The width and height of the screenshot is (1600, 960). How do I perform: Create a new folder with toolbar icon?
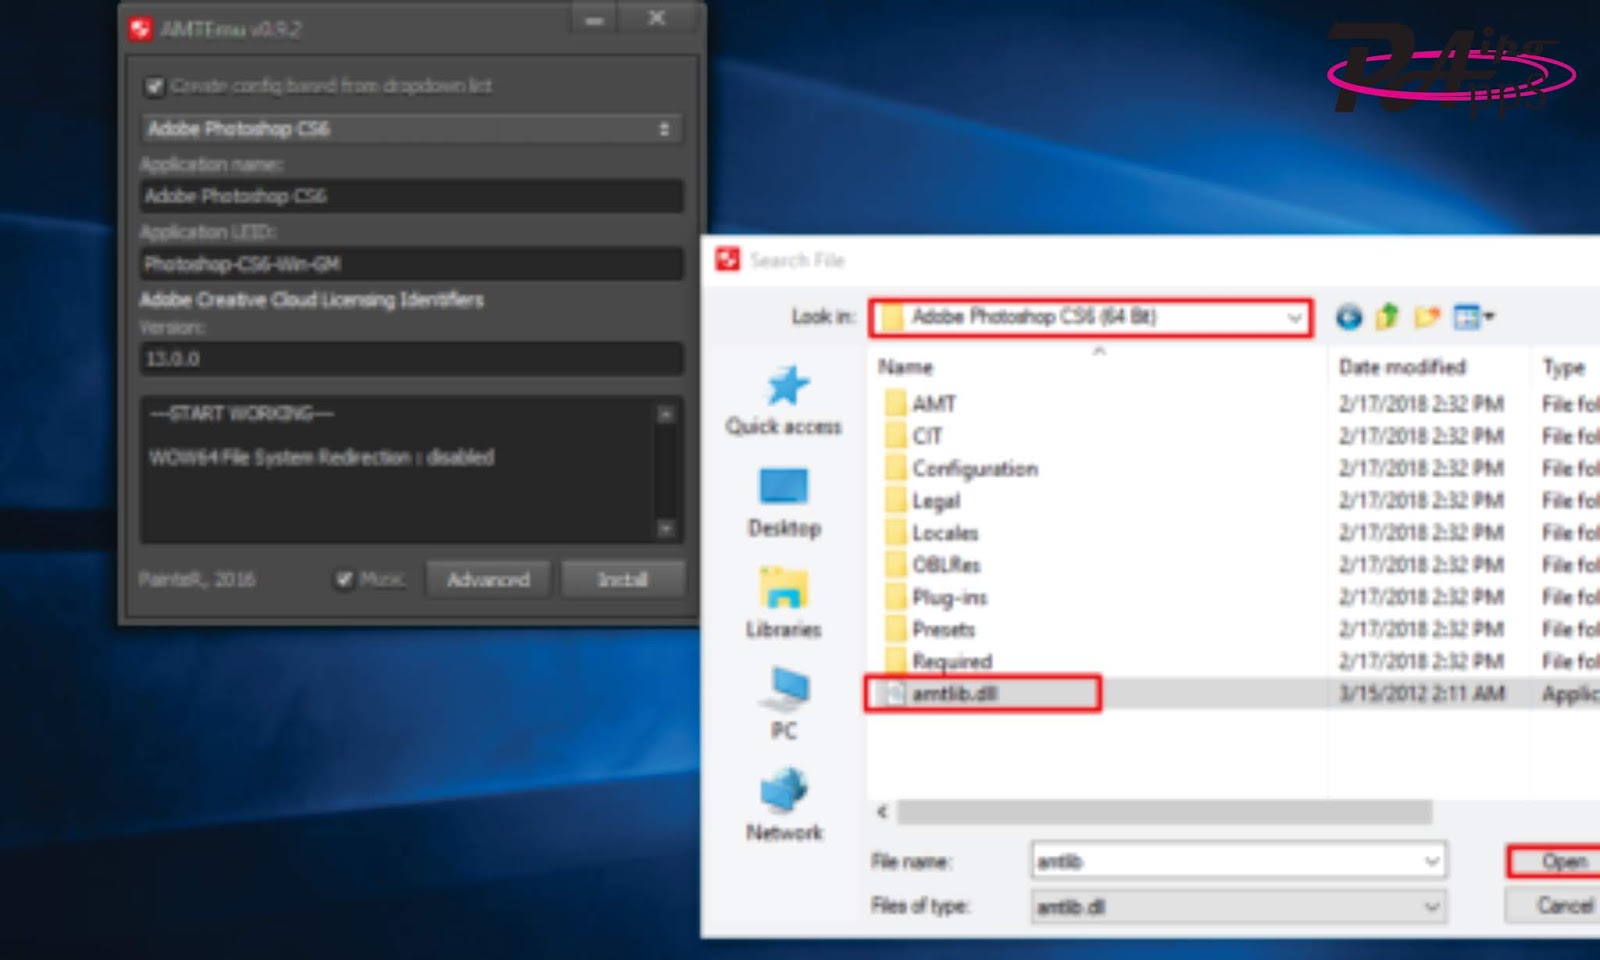(x=1426, y=317)
